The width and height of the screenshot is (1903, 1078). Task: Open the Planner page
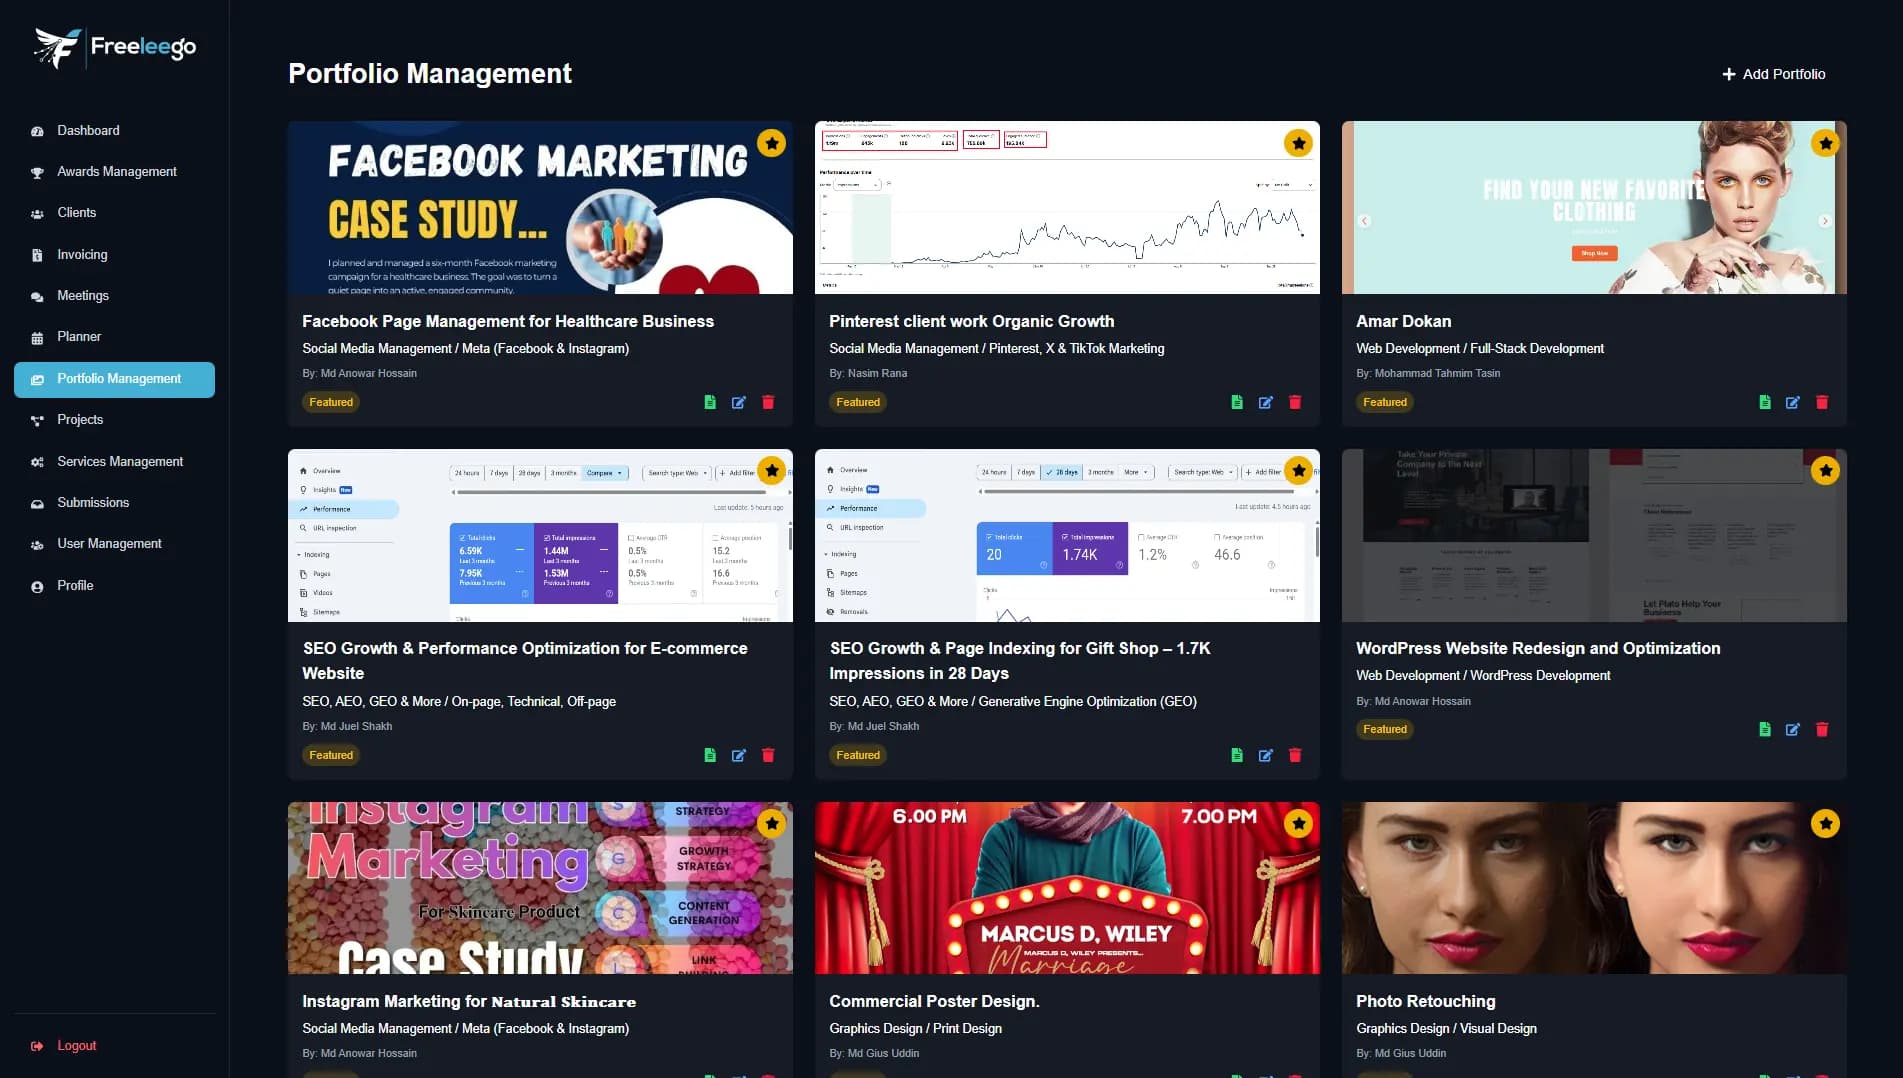pos(114,337)
